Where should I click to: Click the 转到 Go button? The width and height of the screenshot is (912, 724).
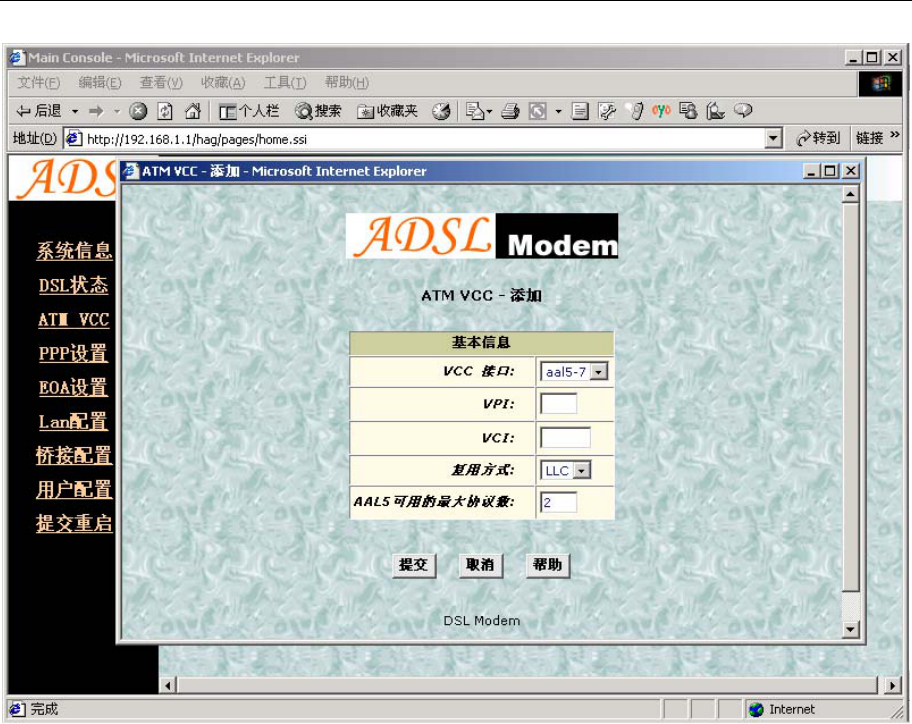[818, 138]
